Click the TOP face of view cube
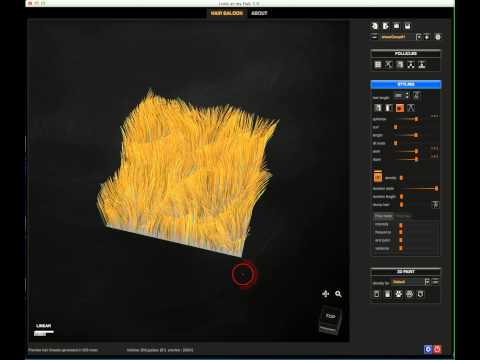The image size is (480, 360). point(330,316)
